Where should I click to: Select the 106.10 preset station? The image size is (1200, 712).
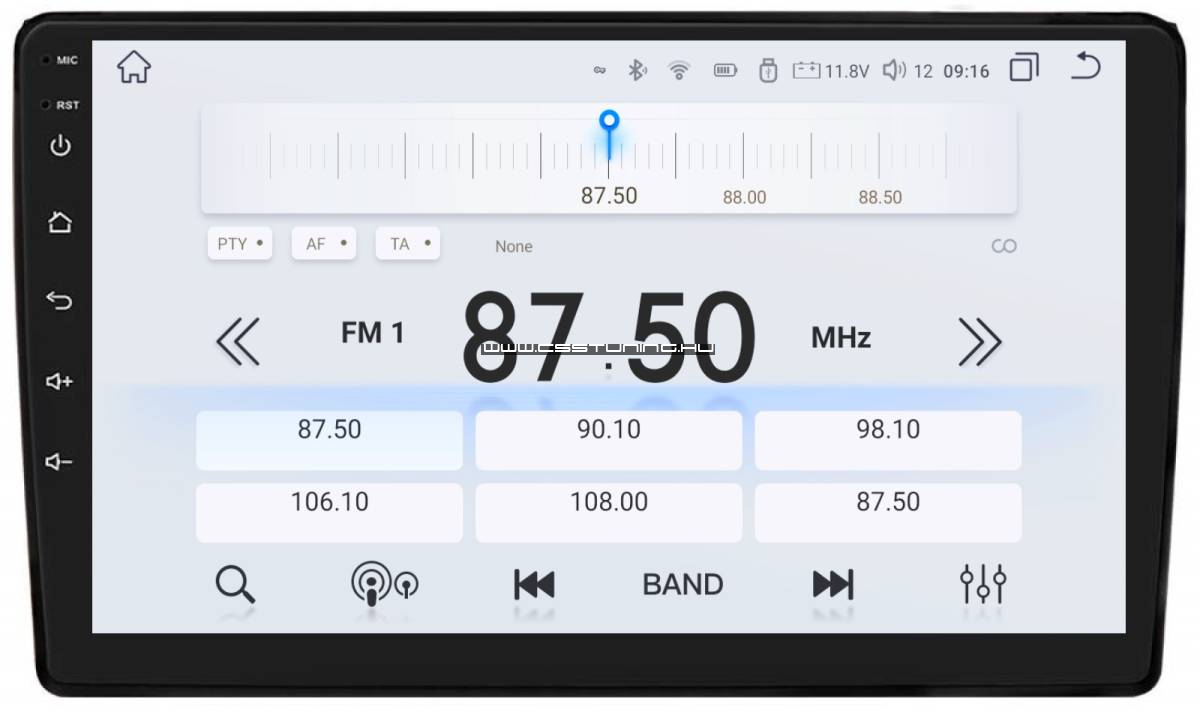coord(329,512)
